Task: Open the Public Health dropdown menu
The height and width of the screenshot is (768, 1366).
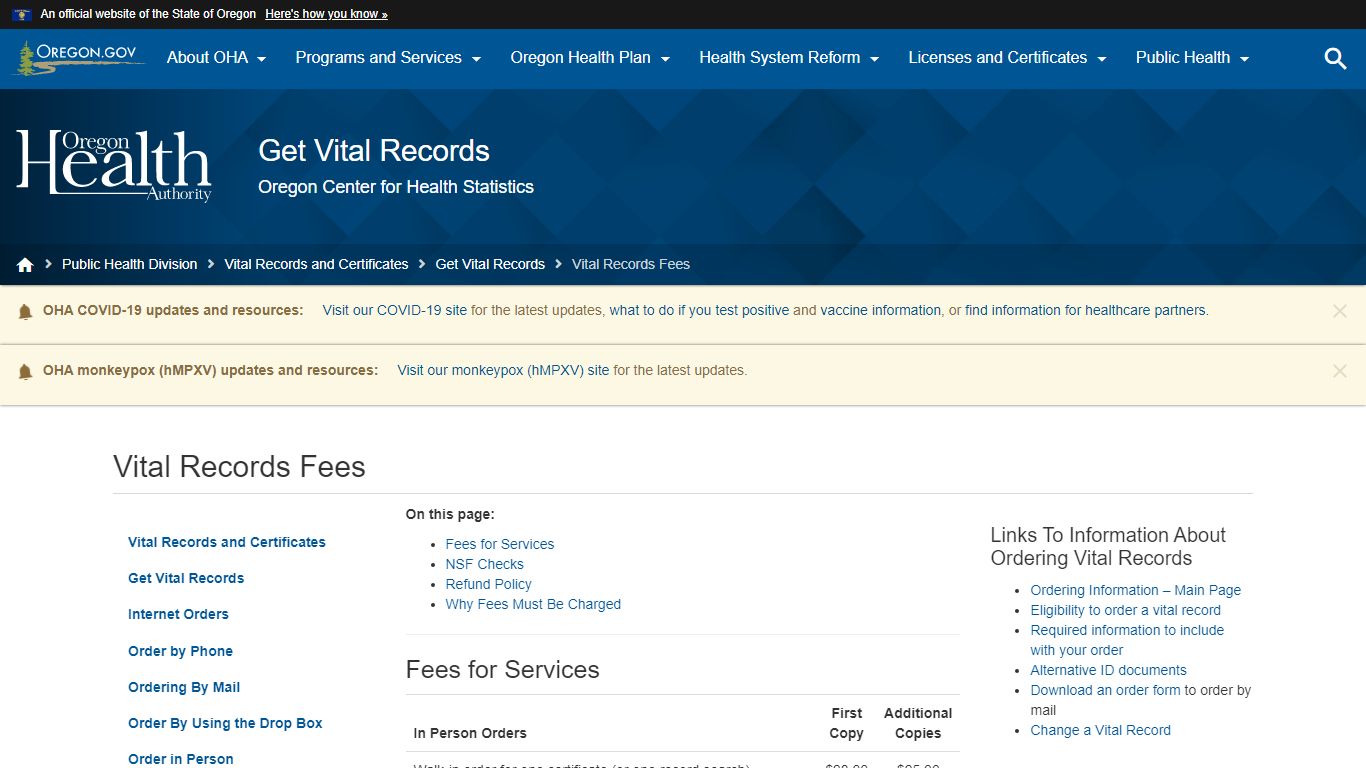Action: [x=1192, y=58]
